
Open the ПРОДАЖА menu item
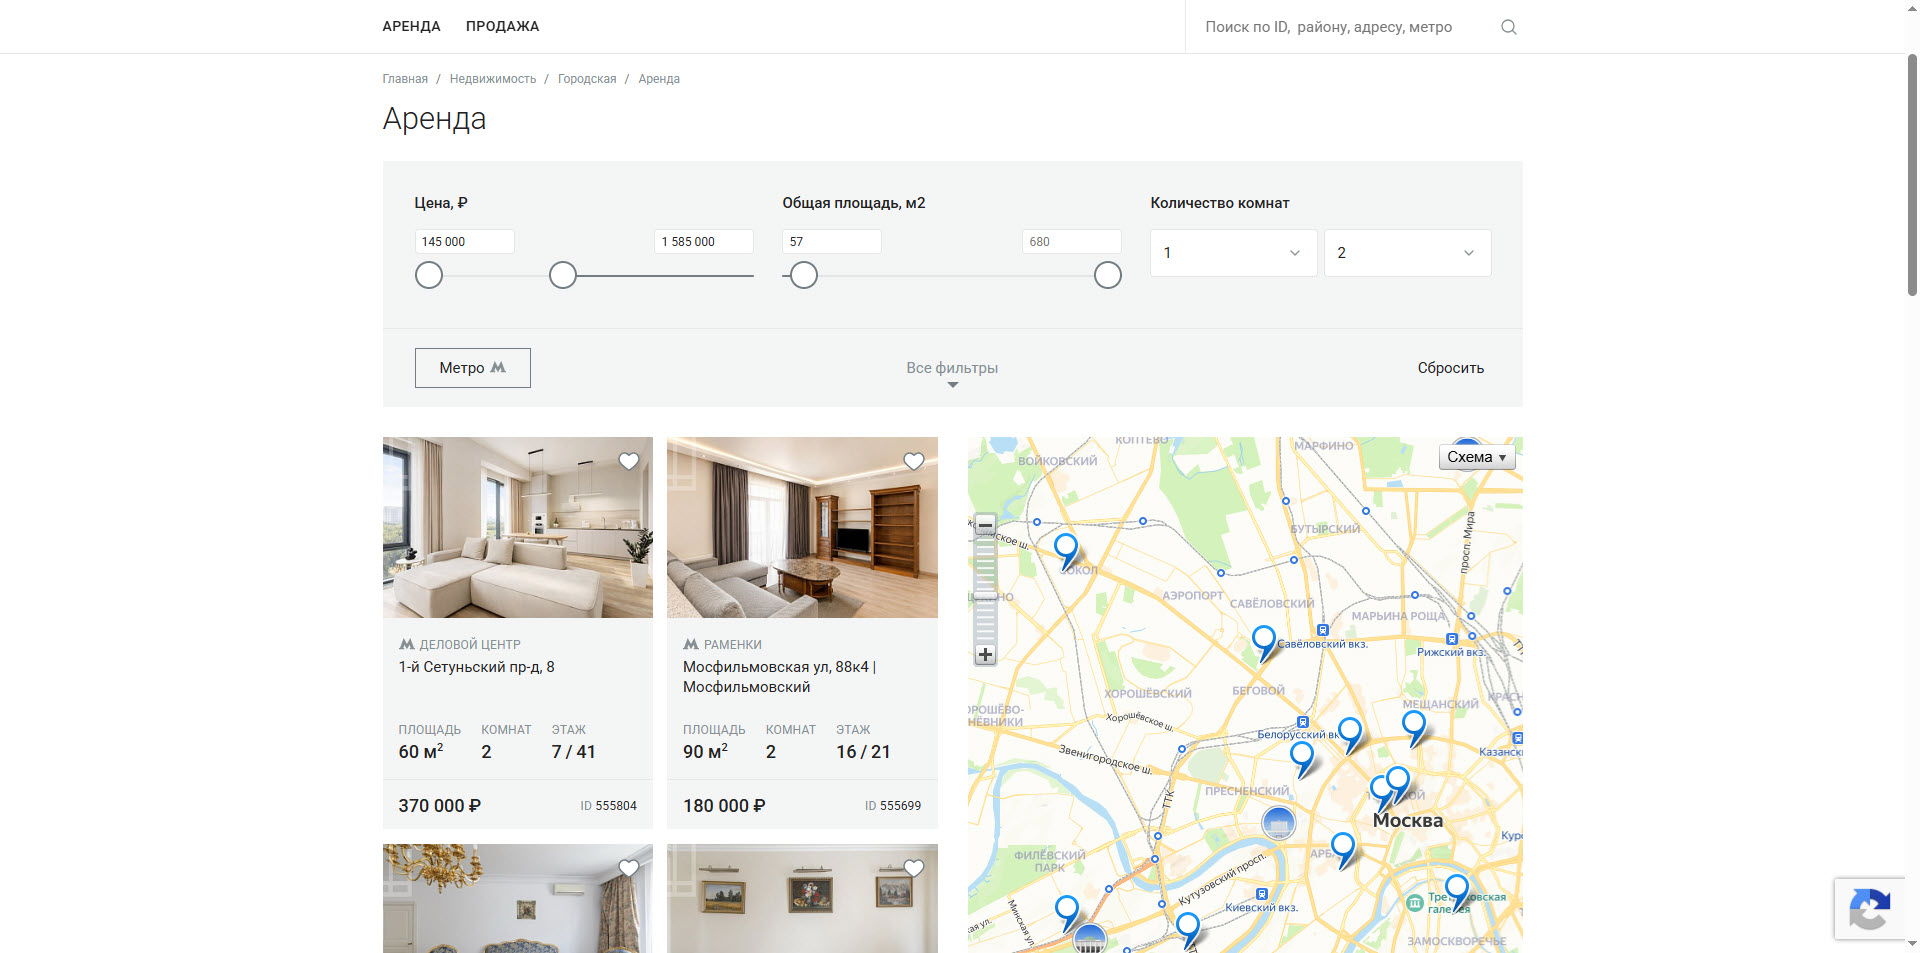pos(502,26)
